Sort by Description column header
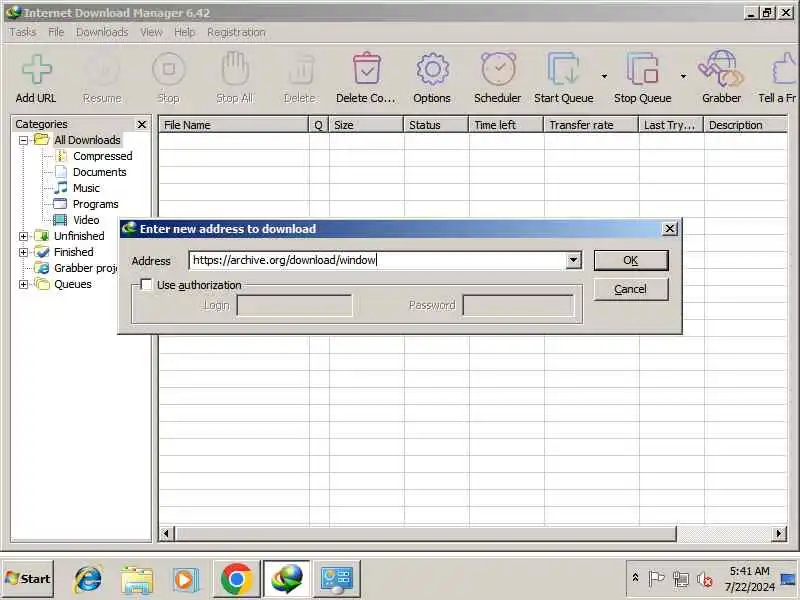This screenshot has height=600, width=800. (x=745, y=125)
